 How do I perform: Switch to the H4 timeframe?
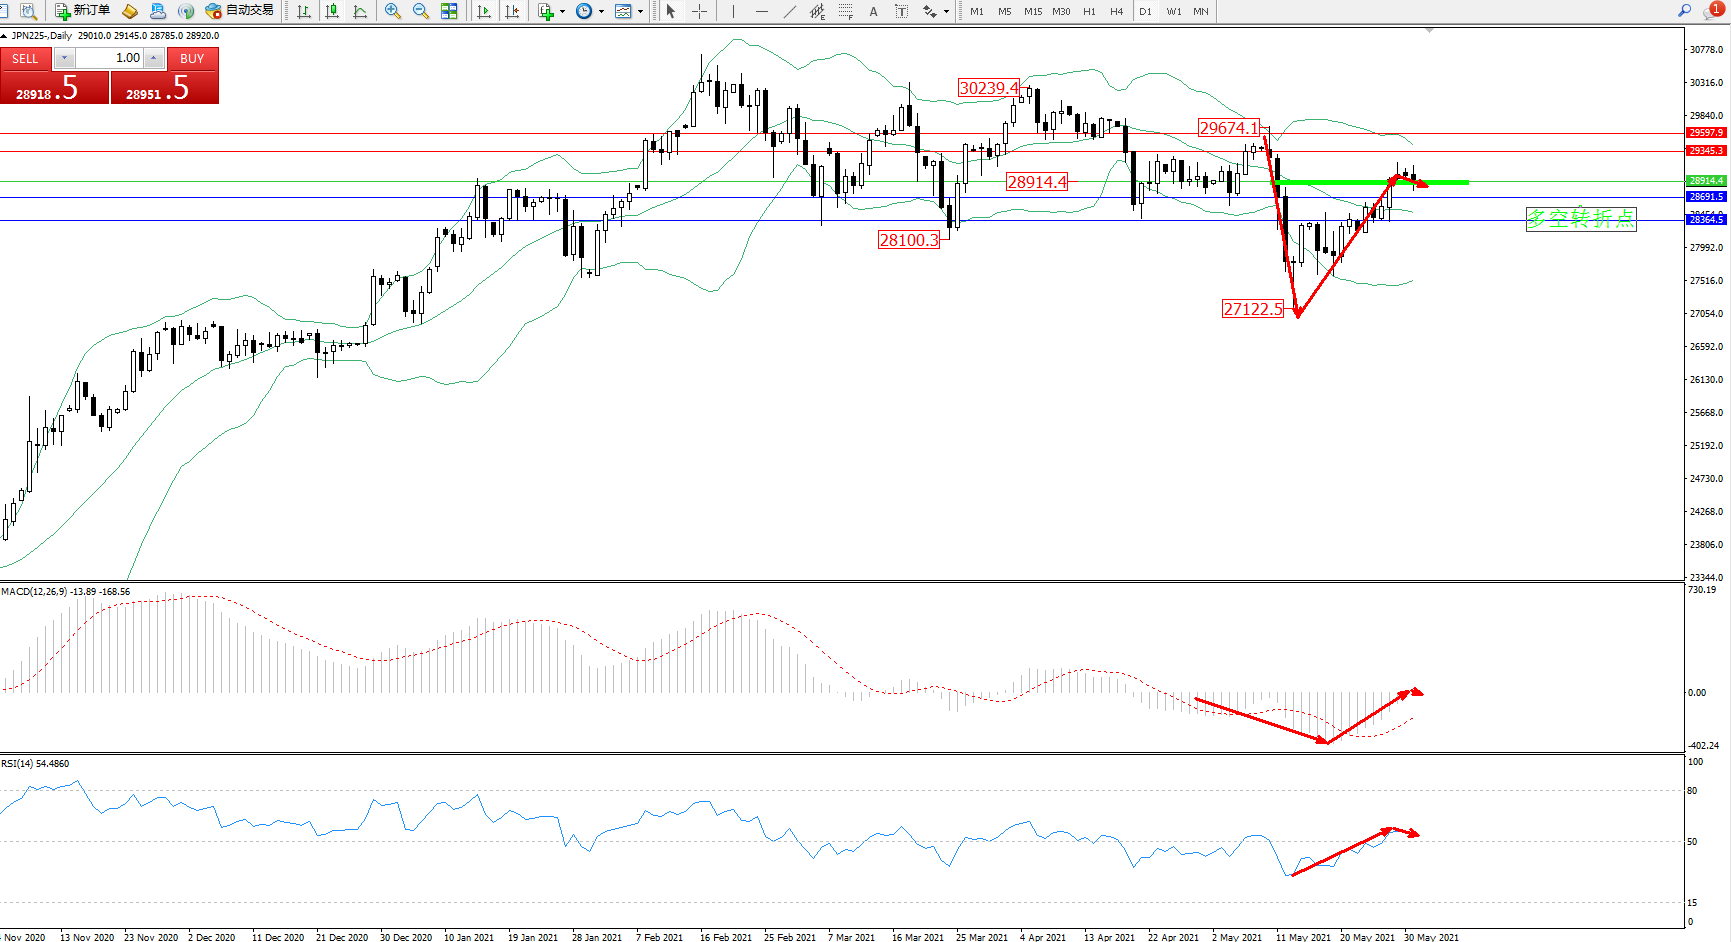[x=1117, y=12]
